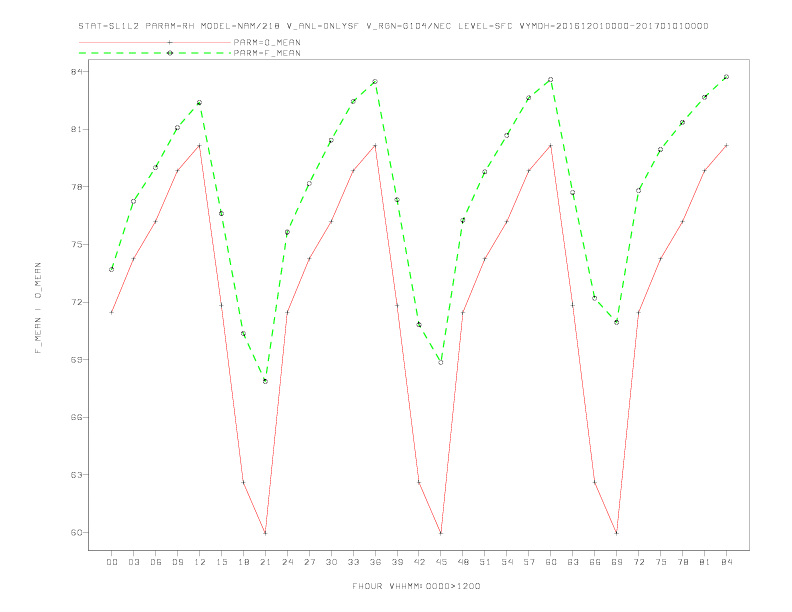Click the x-axis tick label 36

pos(375,562)
